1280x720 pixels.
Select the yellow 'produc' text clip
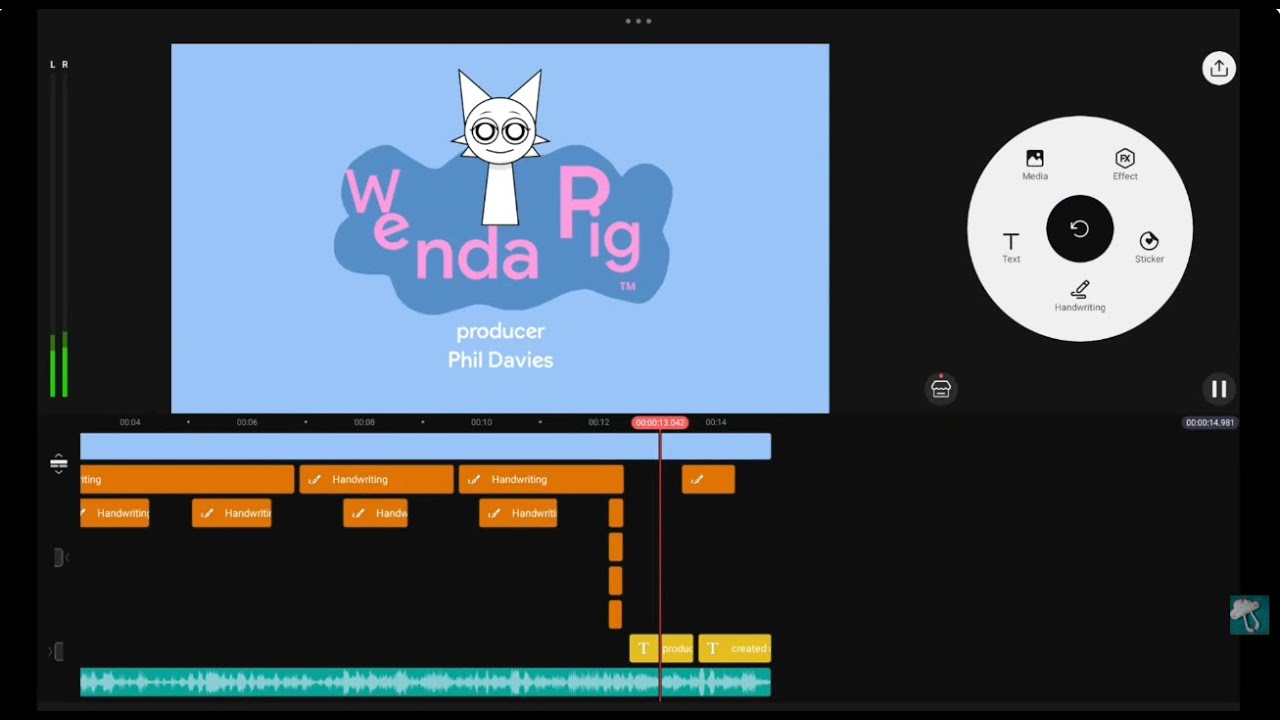tap(661, 648)
